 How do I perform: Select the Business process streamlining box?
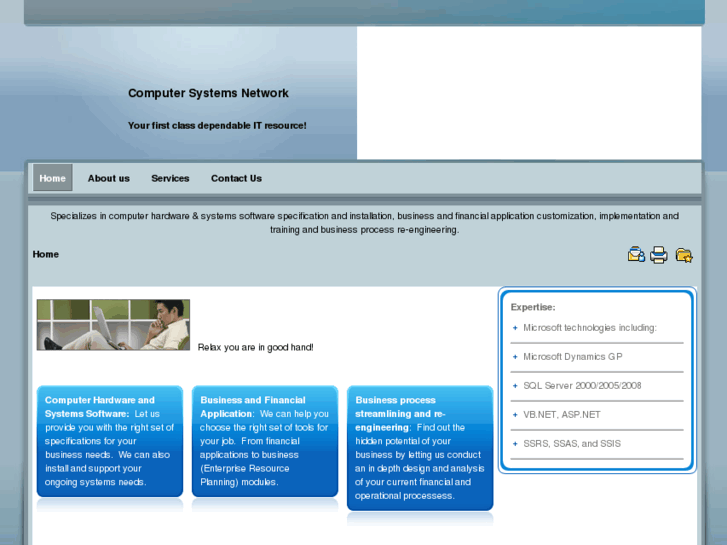[420, 448]
